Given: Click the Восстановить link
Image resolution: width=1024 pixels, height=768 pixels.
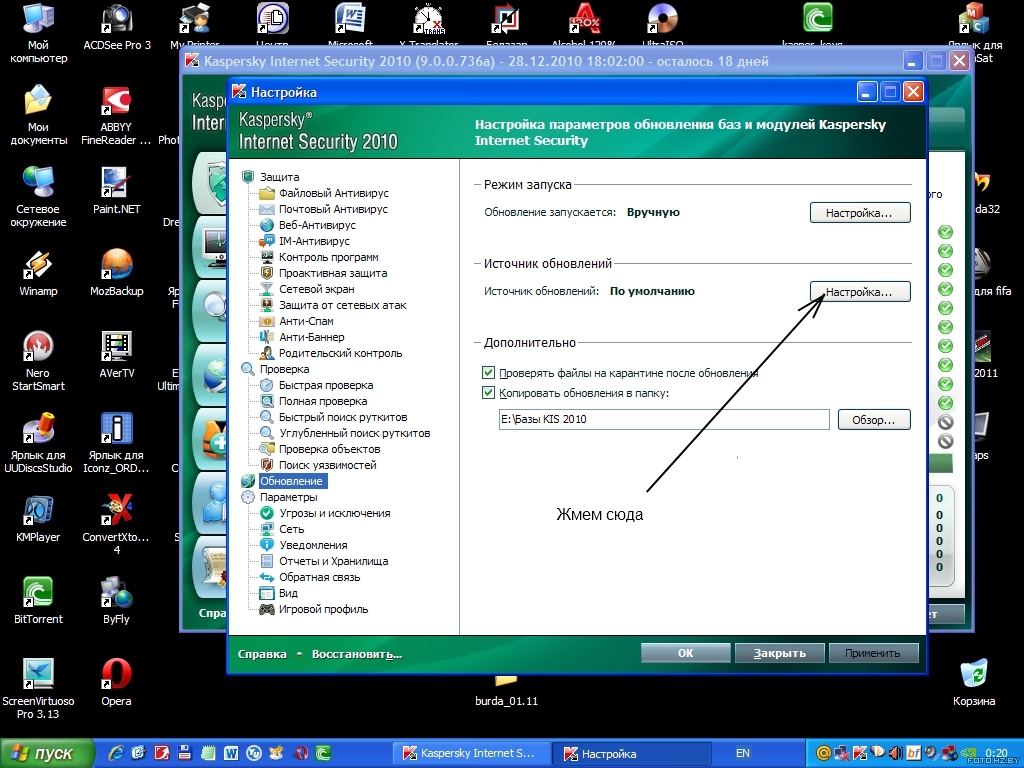Looking at the screenshot, I should pyautogui.click(x=357, y=654).
